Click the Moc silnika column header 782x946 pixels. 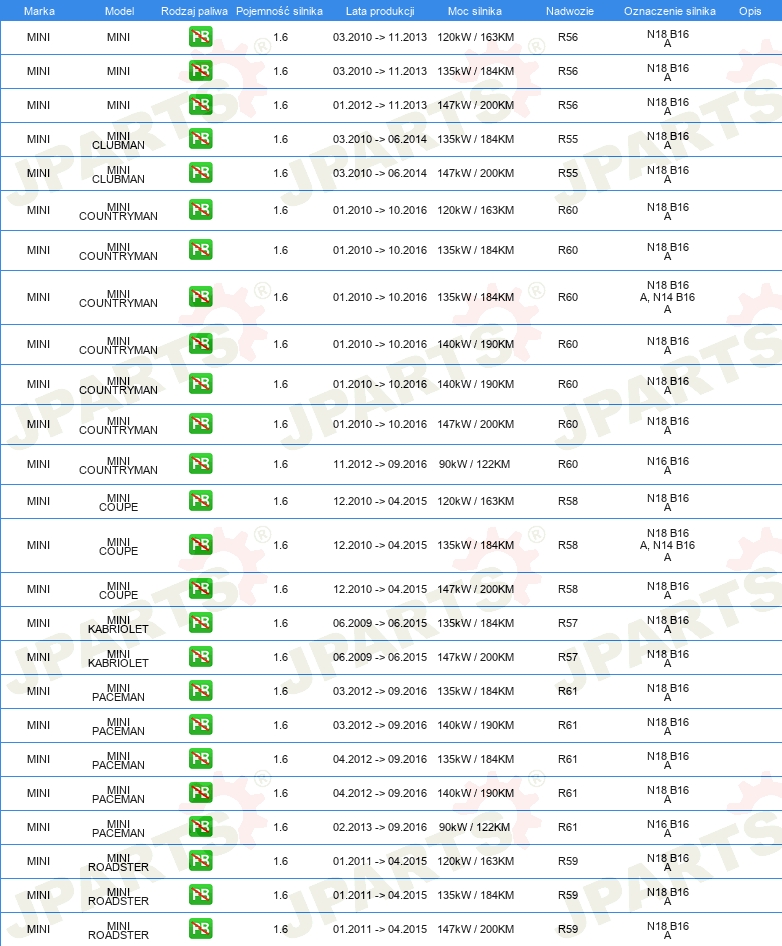pyautogui.click(x=475, y=11)
